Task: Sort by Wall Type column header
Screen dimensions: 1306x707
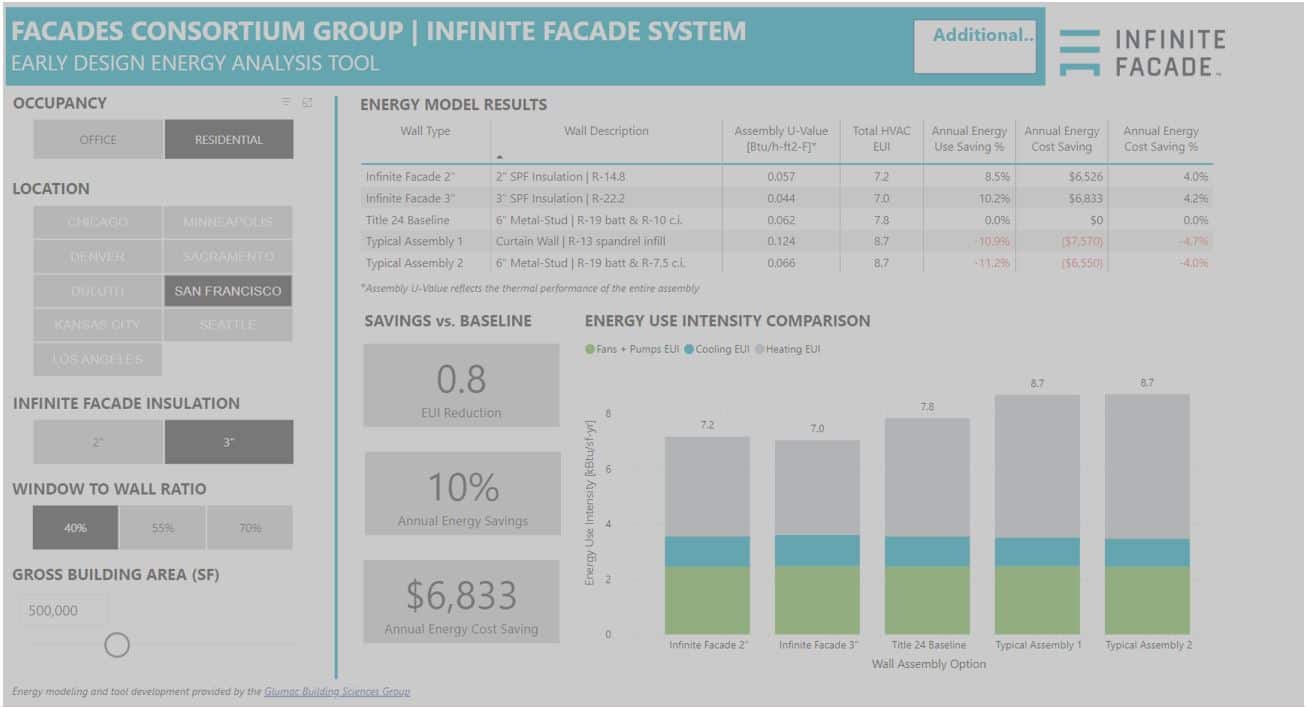Action: 425,131
